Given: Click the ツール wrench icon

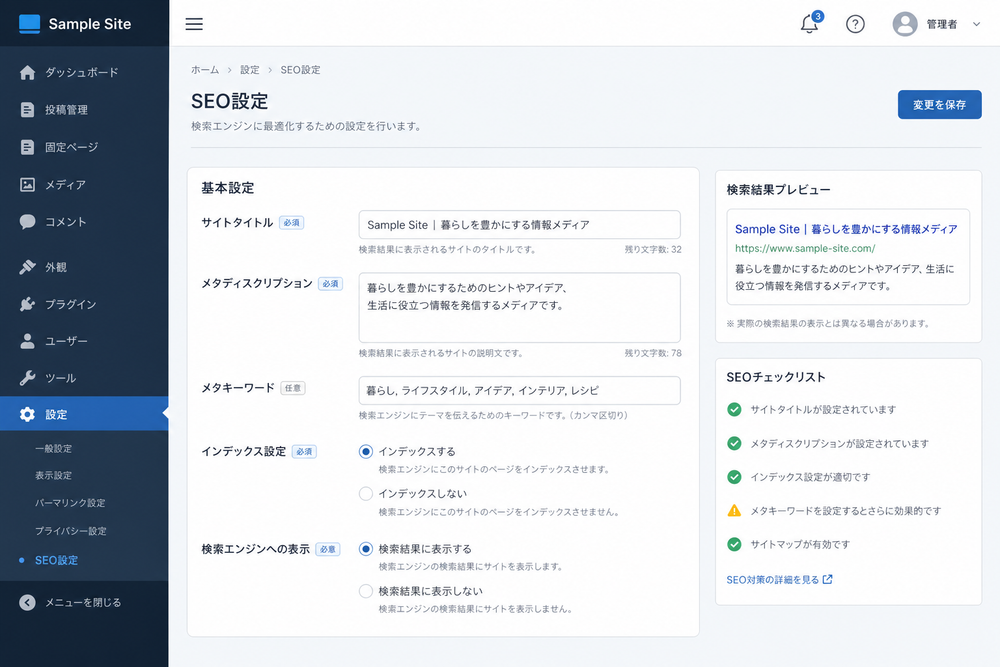Looking at the screenshot, I should [27, 378].
